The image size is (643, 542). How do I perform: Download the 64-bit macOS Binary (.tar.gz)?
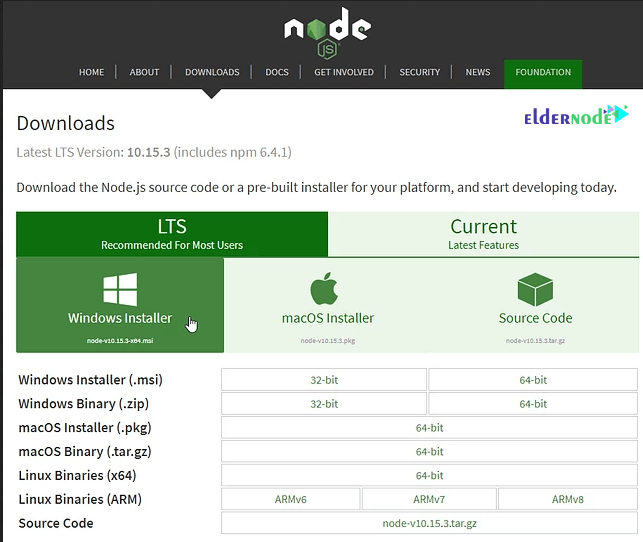click(429, 451)
